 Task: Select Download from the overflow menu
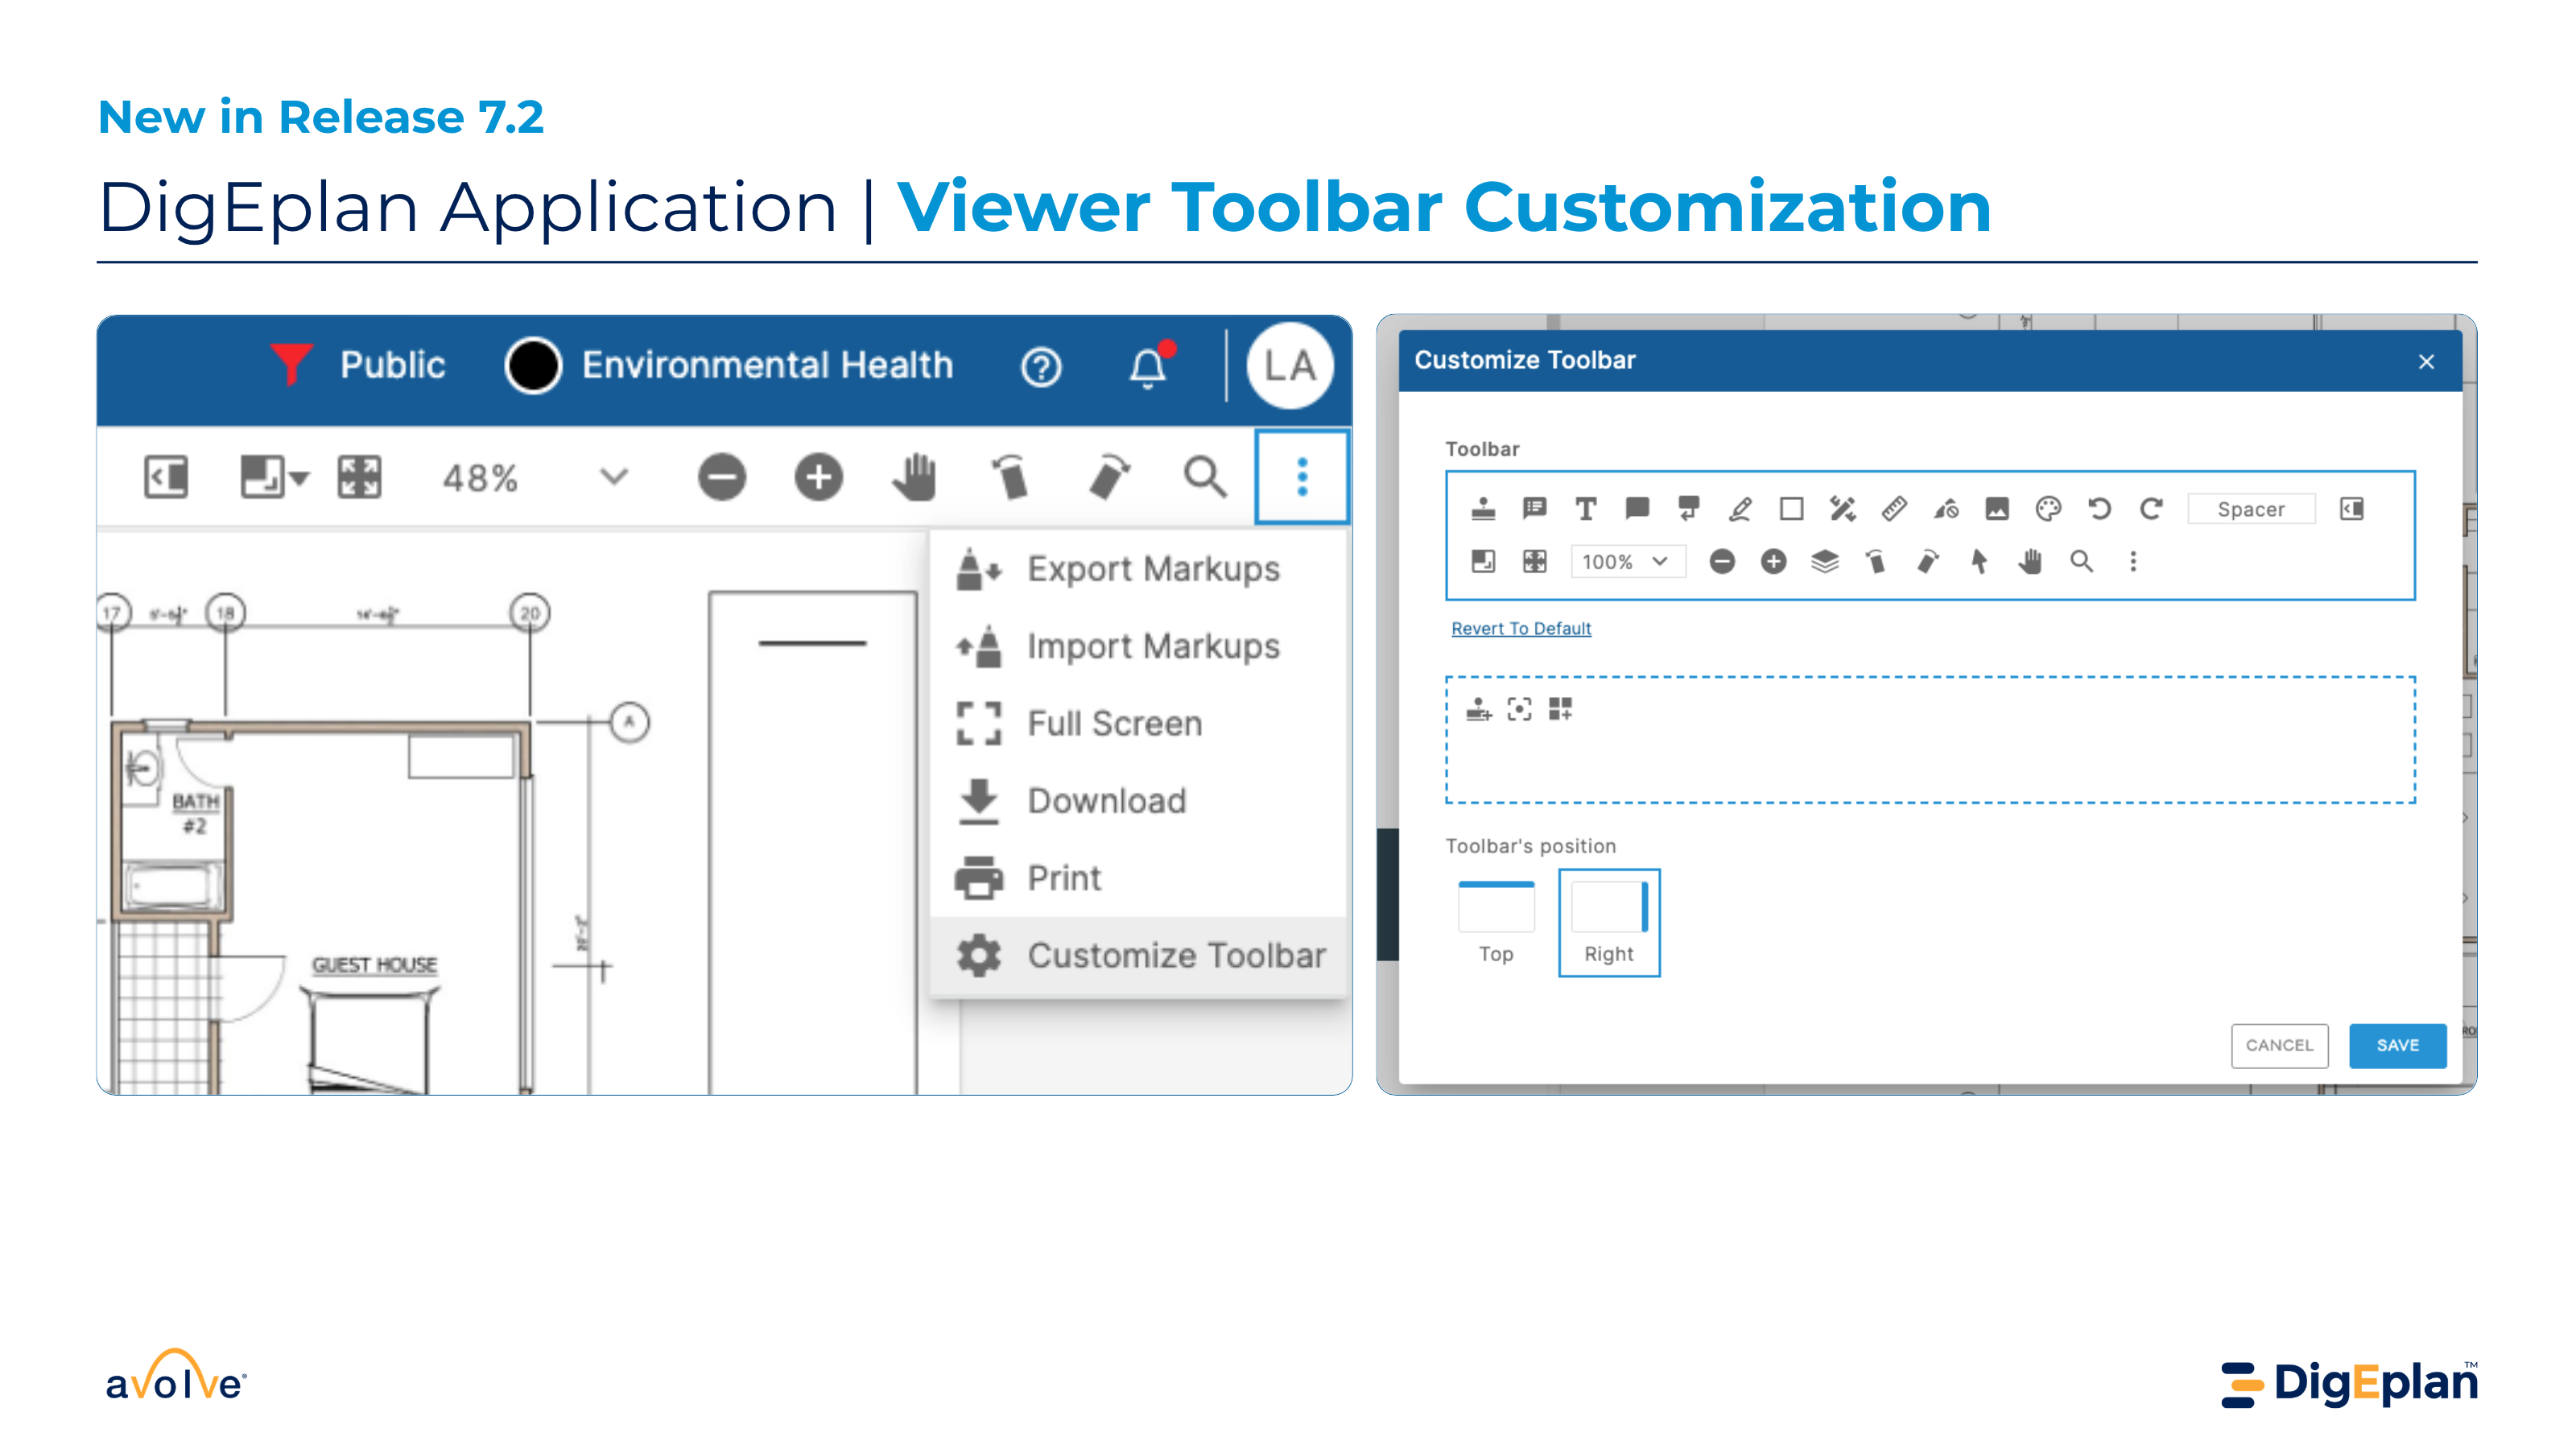point(1139,801)
